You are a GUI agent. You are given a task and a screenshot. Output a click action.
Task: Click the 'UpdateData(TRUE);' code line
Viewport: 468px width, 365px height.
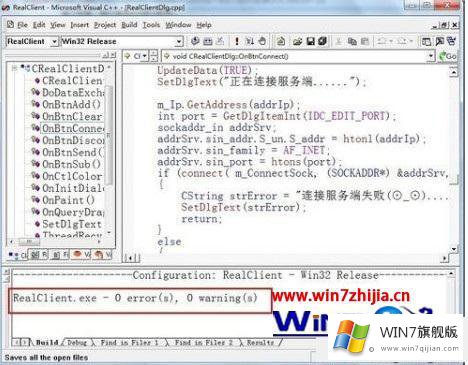coord(208,70)
